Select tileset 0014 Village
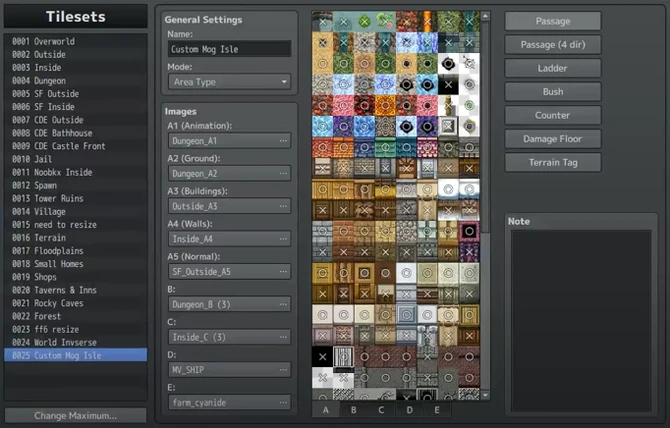 click(76, 212)
